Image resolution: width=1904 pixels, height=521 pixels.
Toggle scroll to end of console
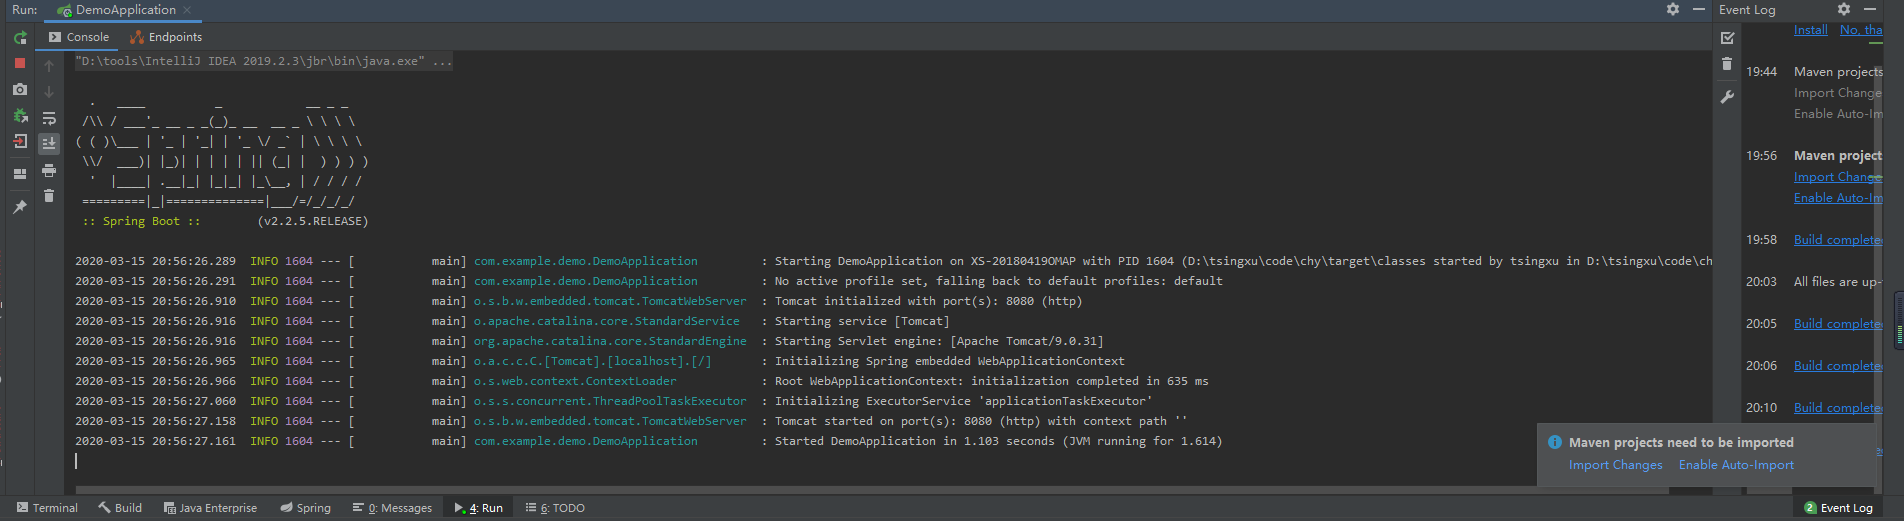48,144
